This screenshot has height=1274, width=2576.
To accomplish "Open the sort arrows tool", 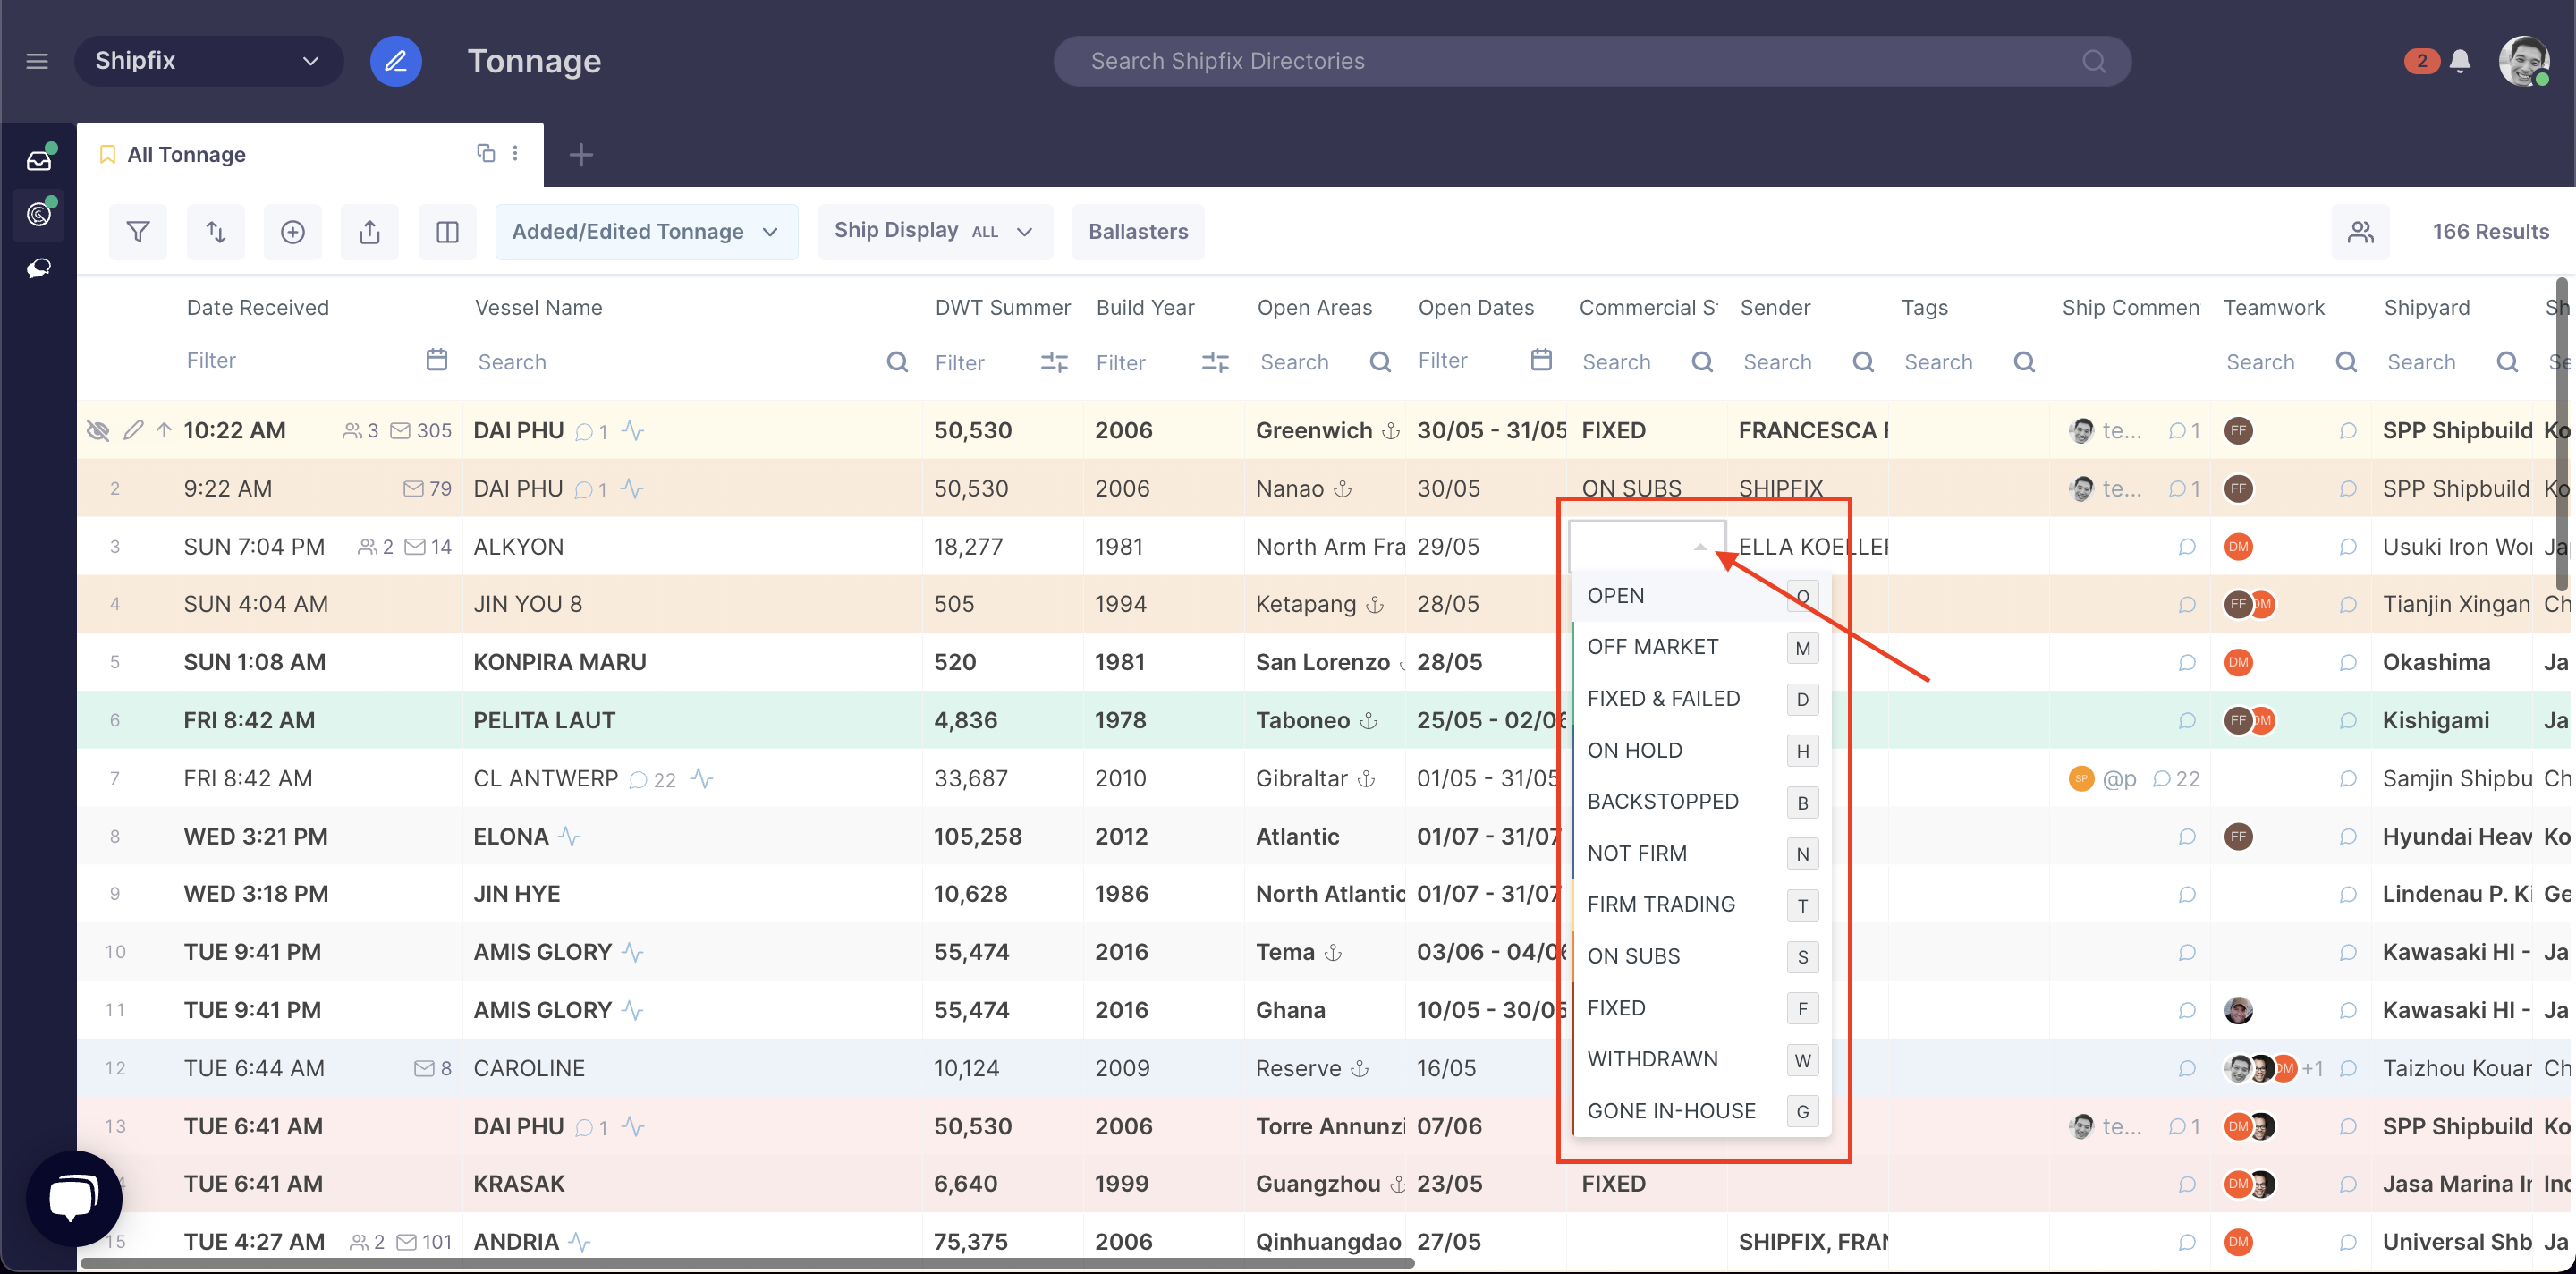I will 215,232.
